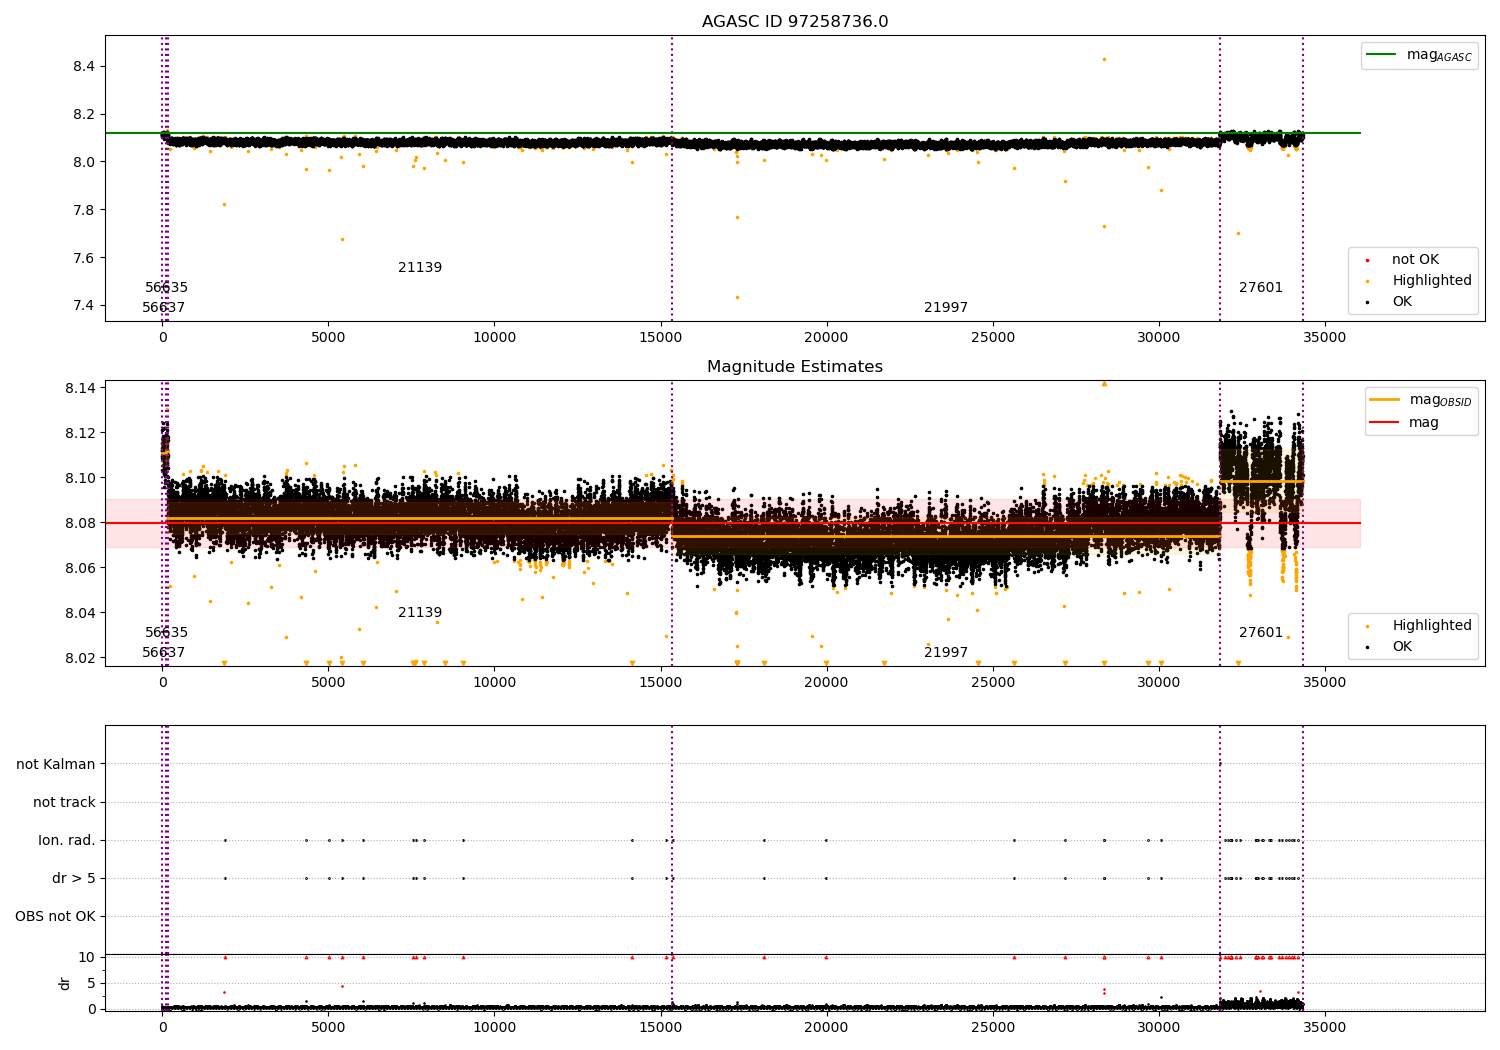Click the 5 tick on dr axis
The width and height of the screenshot is (1500, 1050).
92,983
